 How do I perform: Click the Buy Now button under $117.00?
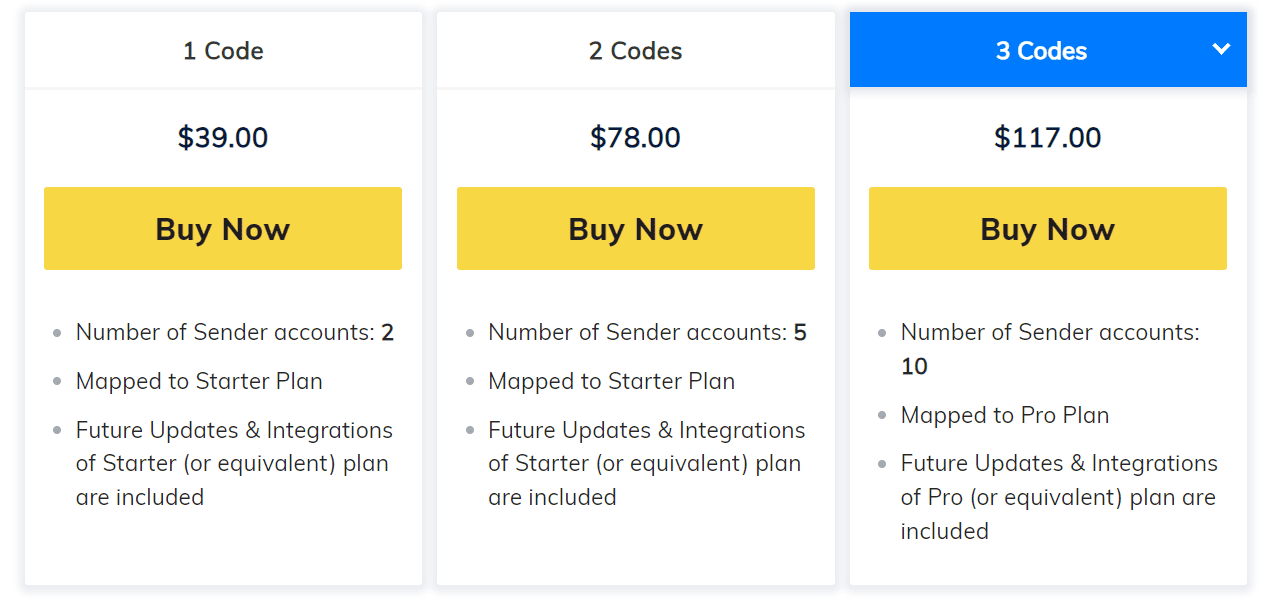coord(1047,228)
